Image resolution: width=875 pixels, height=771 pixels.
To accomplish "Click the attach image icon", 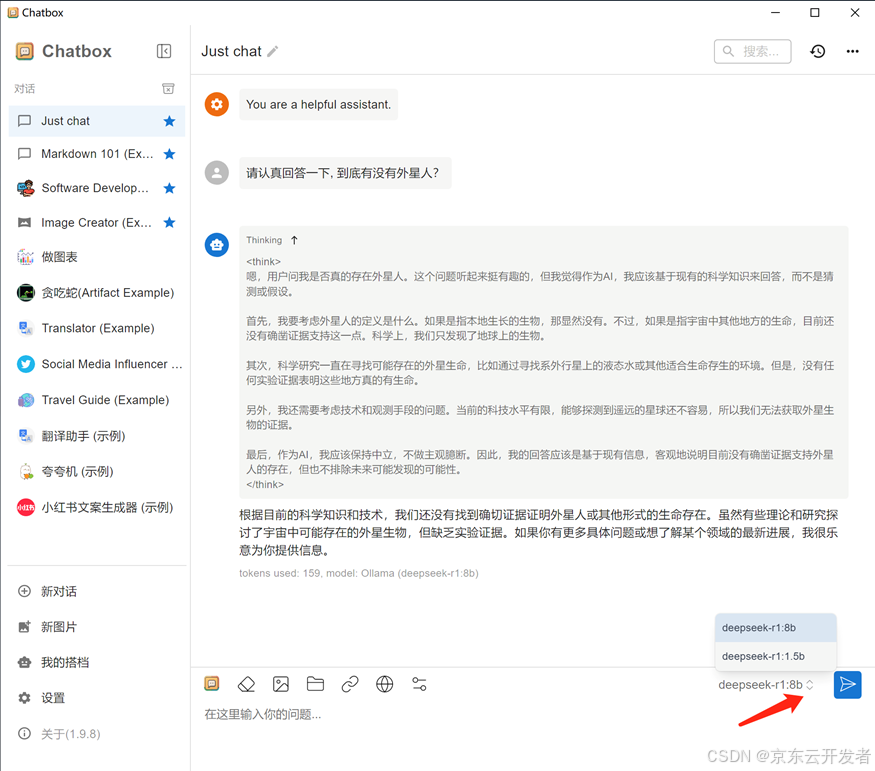I will pos(281,683).
